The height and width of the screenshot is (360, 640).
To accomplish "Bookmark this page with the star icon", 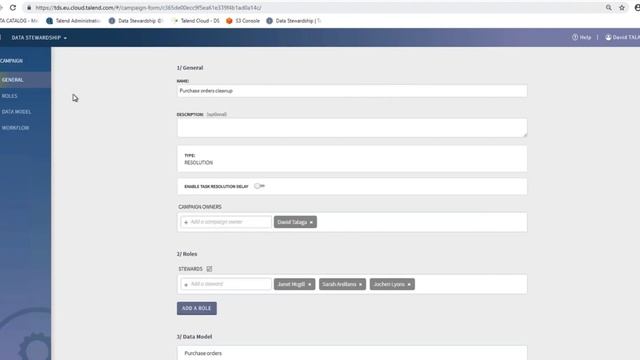I will click(x=622, y=8).
